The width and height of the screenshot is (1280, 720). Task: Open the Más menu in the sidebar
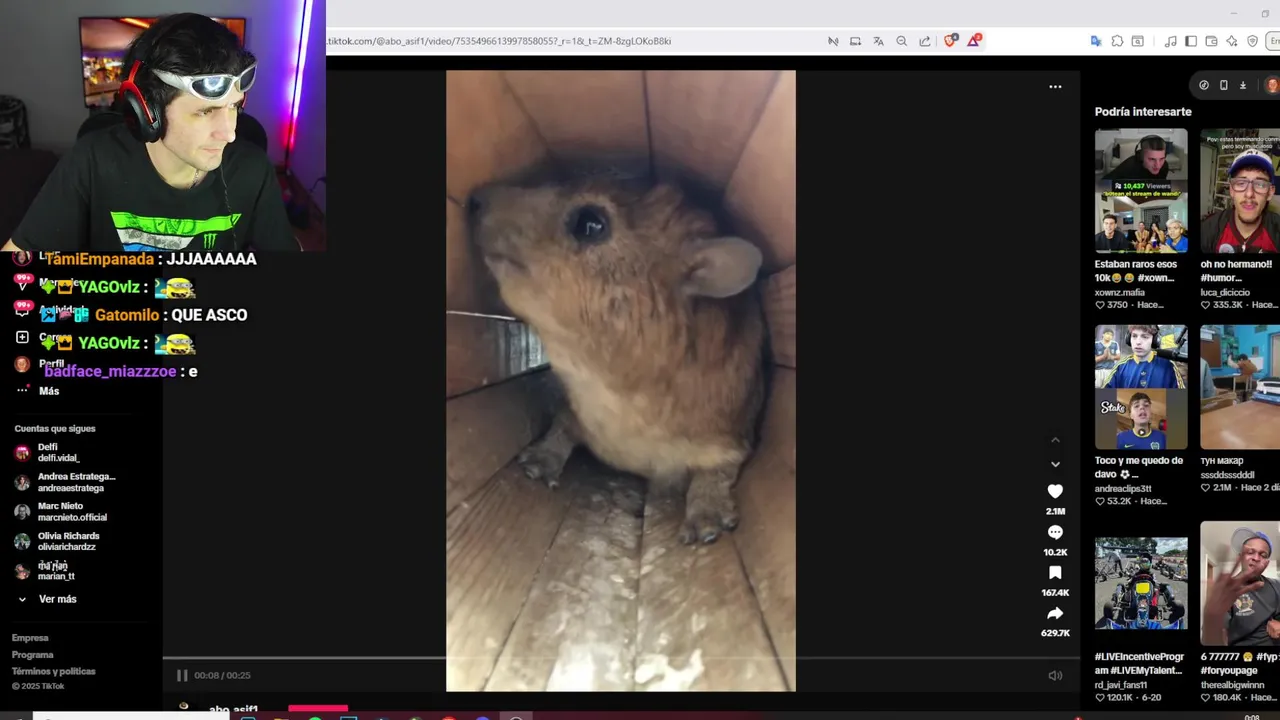[x=38, y=391]
